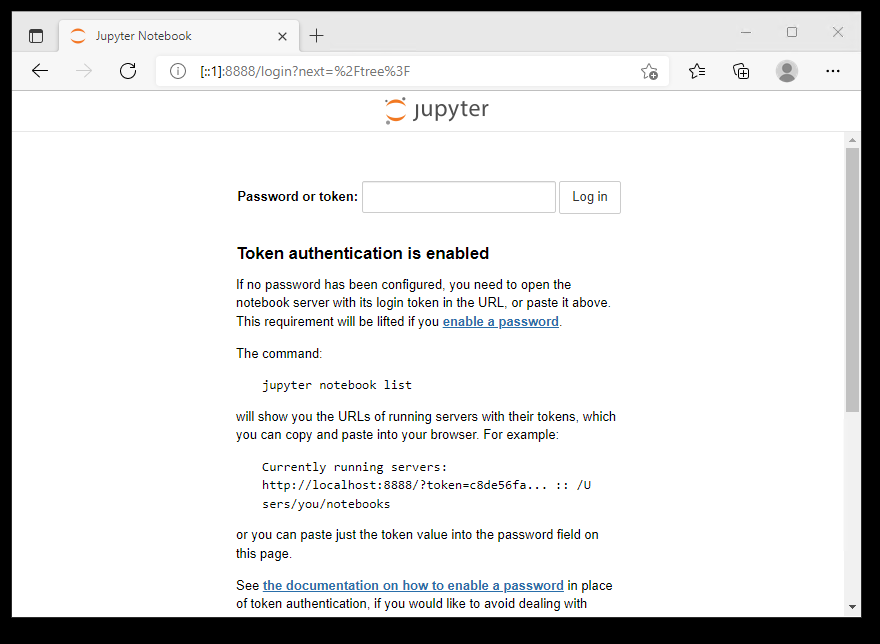
Task: Click the Jupyter logo in page header
Action: pos(437,110)
